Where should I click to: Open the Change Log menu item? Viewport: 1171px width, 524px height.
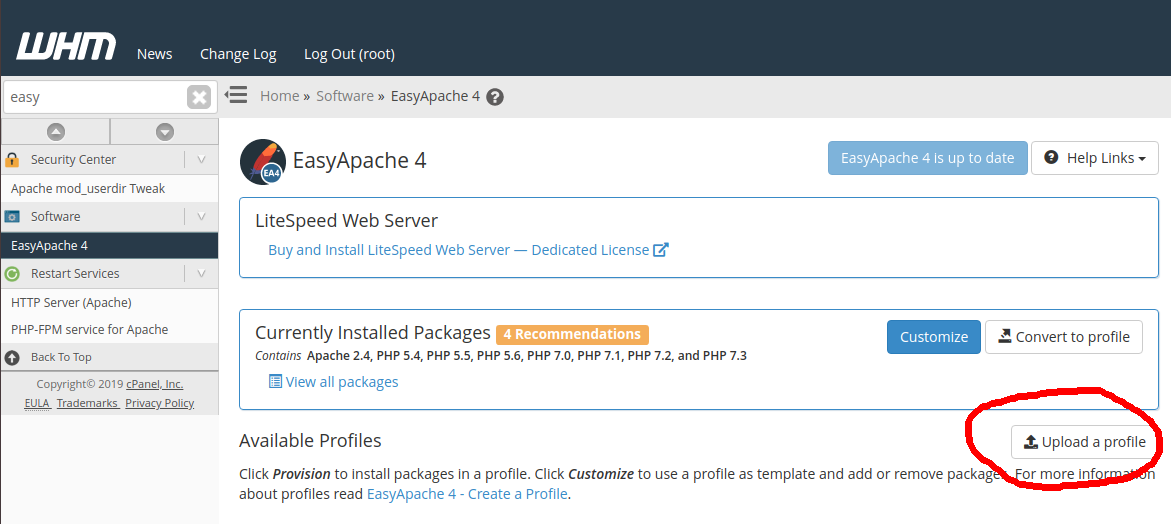238,54
